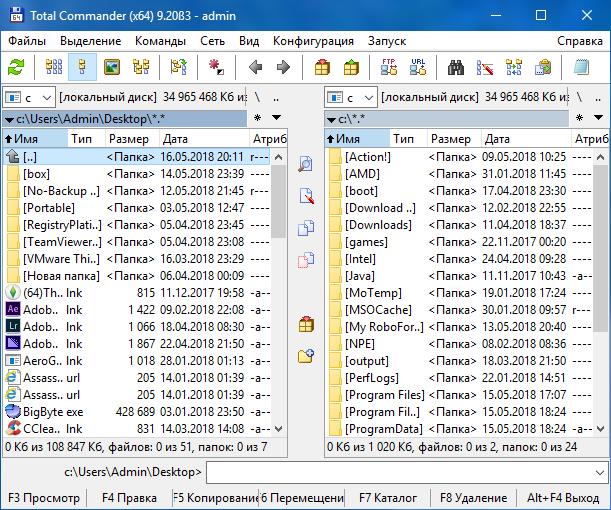Toggle the directory tree view button

coord(141,68)
